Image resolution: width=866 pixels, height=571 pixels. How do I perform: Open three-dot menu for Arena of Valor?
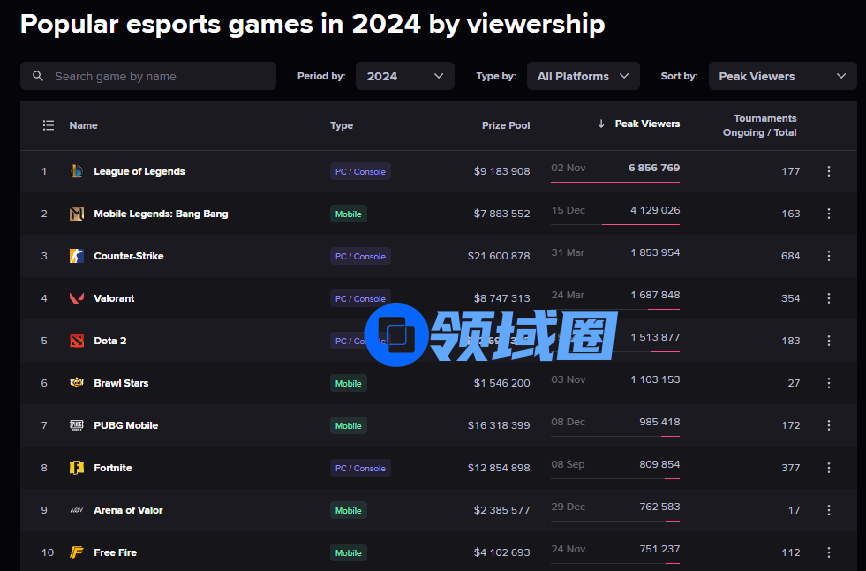pyautogui.click(x=828, y=510)
